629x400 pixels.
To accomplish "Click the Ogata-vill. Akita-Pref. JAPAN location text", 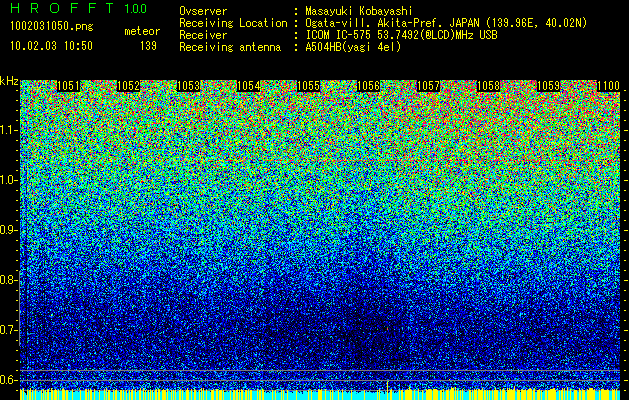I will pyautogui.click(x=446, y=24).
